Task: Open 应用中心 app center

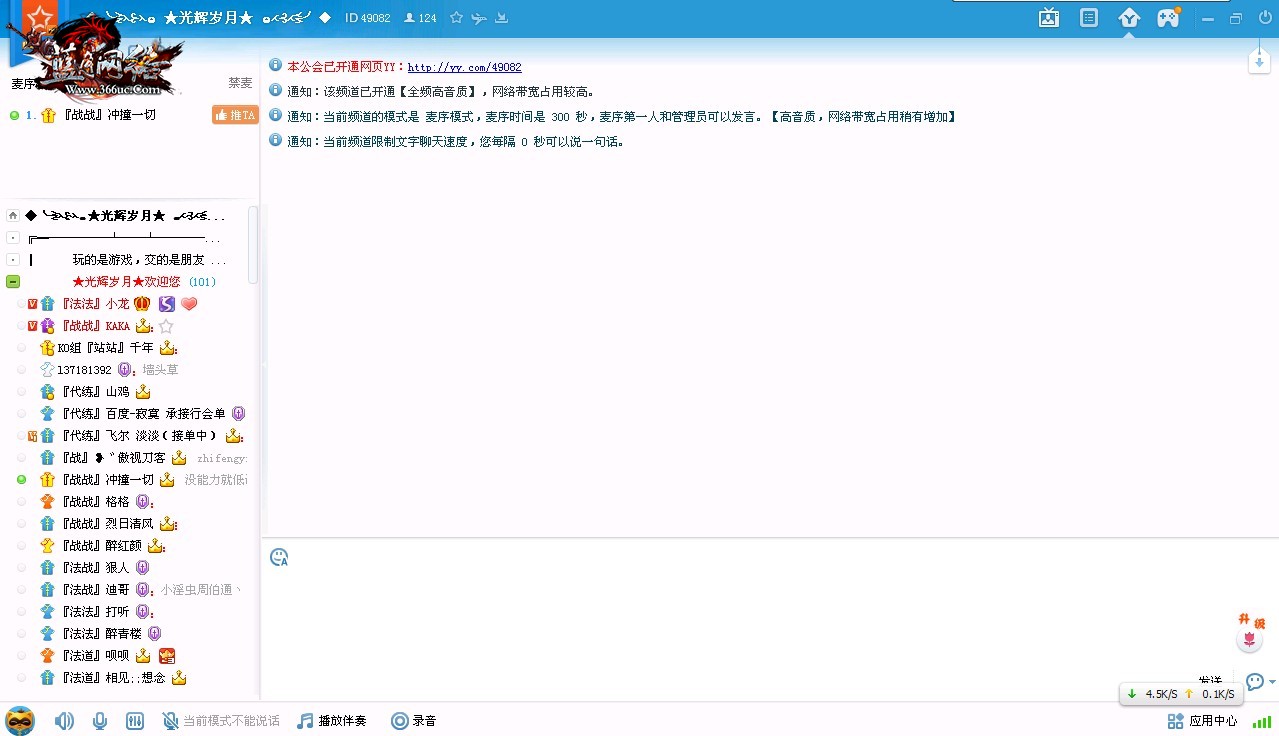Action: pos(1202,721)
